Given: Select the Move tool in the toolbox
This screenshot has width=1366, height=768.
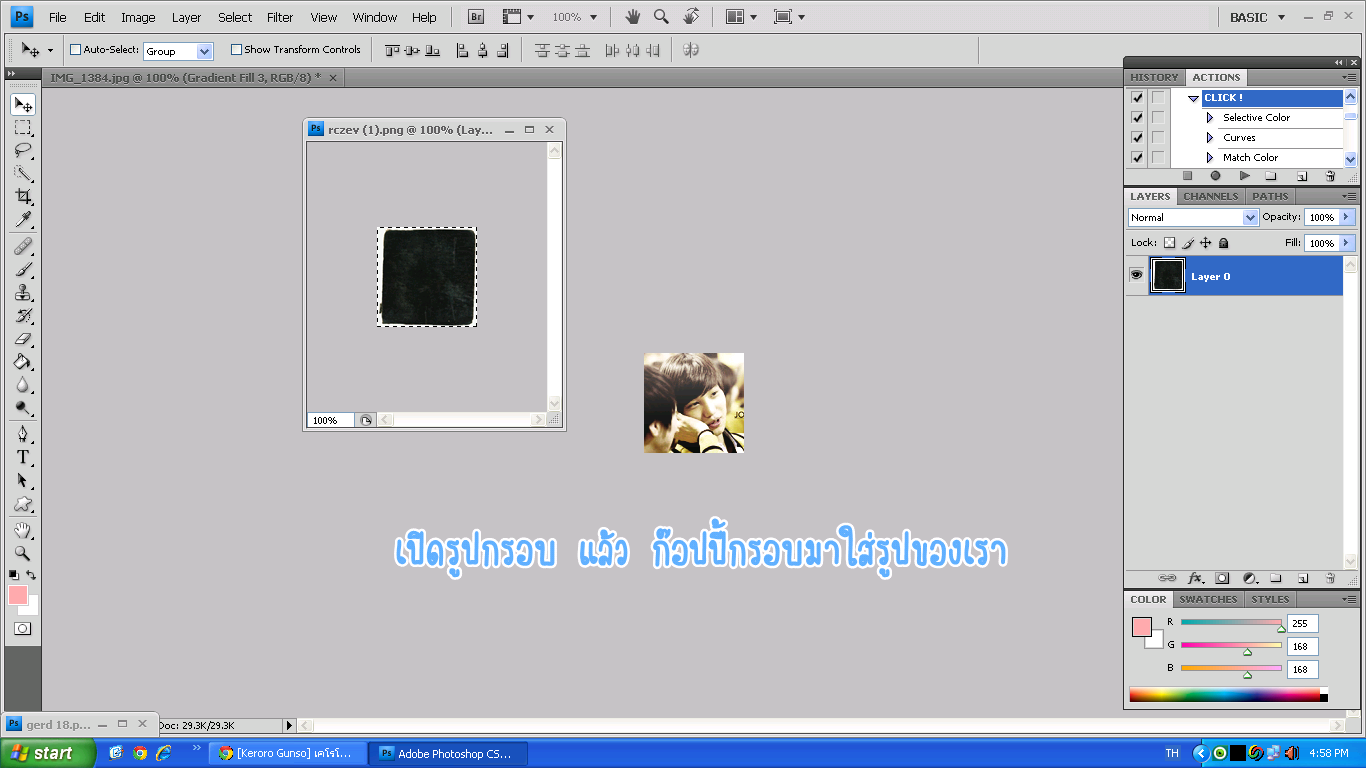Looking at the screenshot, I should point(23,105).
